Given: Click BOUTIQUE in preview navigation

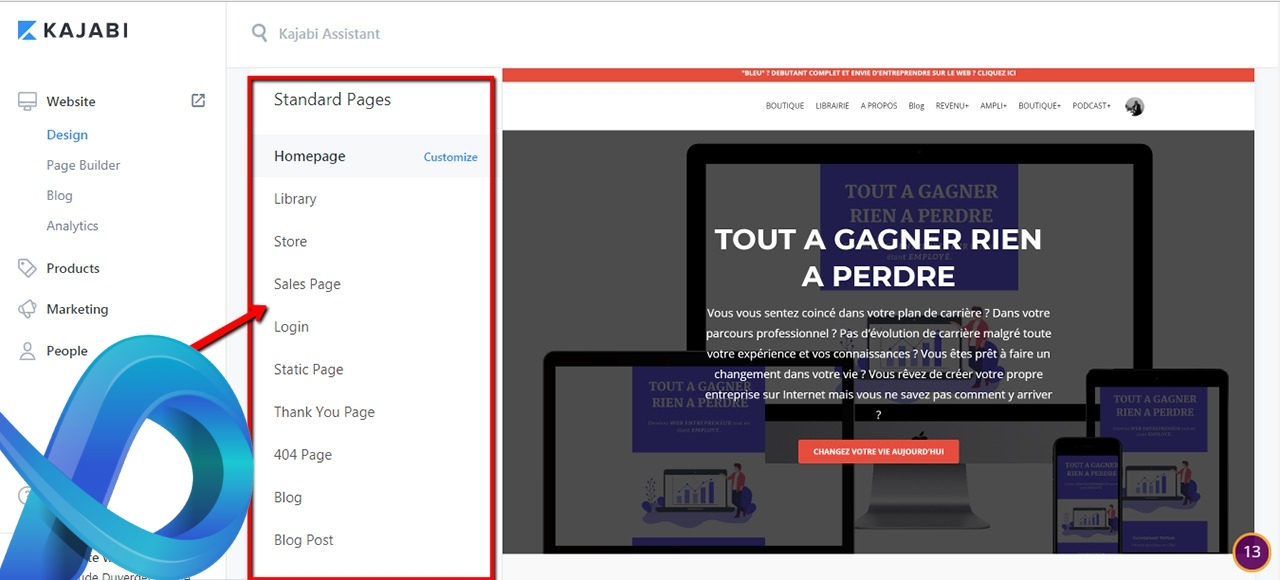Looking at the screenshot, I should coord(785,106).
